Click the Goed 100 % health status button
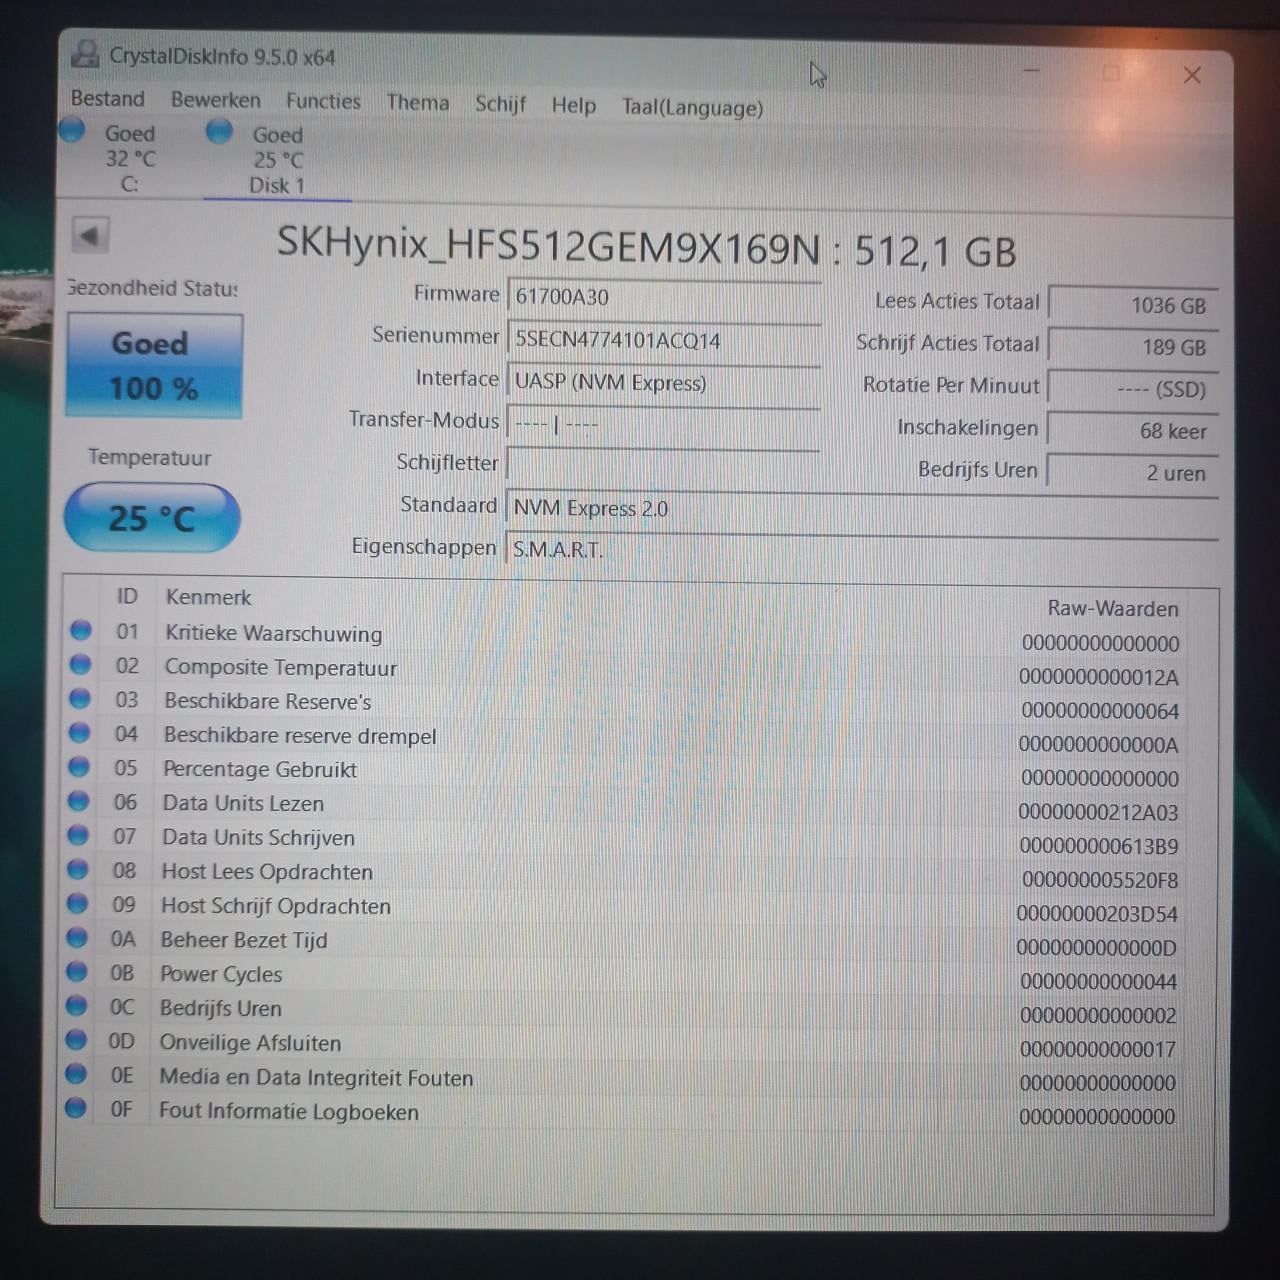Screen dimensions: 1280x1280 point(154,366)
